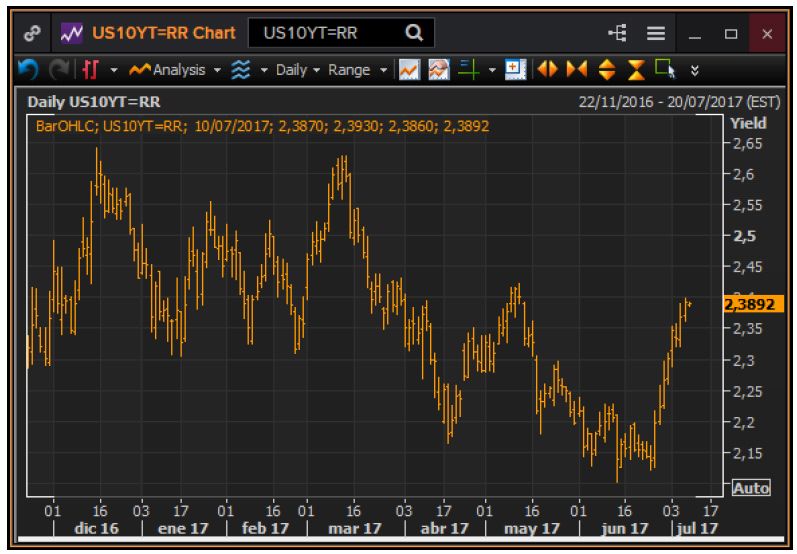The height and width of the screenshot is (554, 797).
Task: Open the Daily interval dropdown
Action: tap(297, 70)
